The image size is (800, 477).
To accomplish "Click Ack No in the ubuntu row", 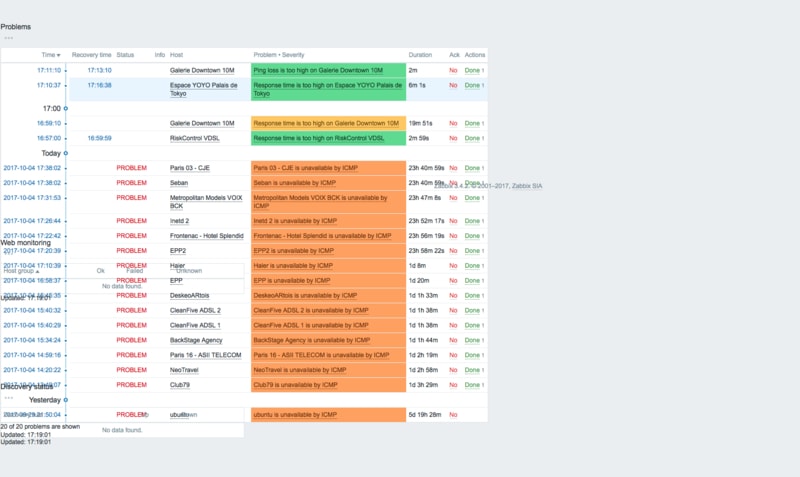I will tap(453, 415).
